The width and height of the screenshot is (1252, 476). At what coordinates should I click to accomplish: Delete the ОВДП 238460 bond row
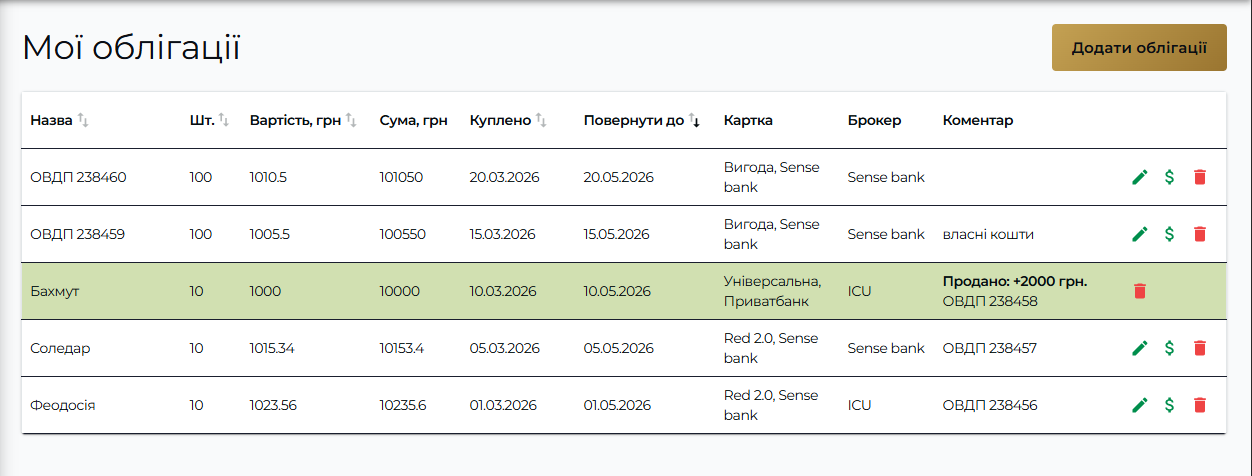(x=1200, y=177)
